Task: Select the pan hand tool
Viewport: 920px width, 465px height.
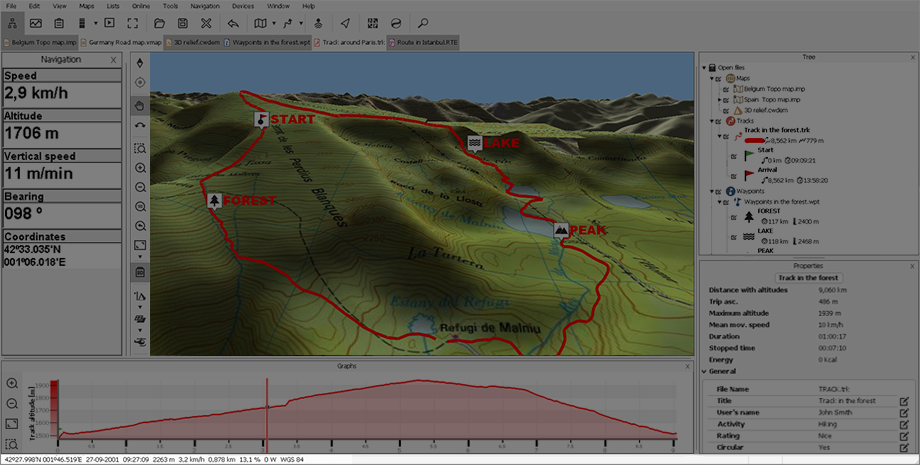Action: 139,105
